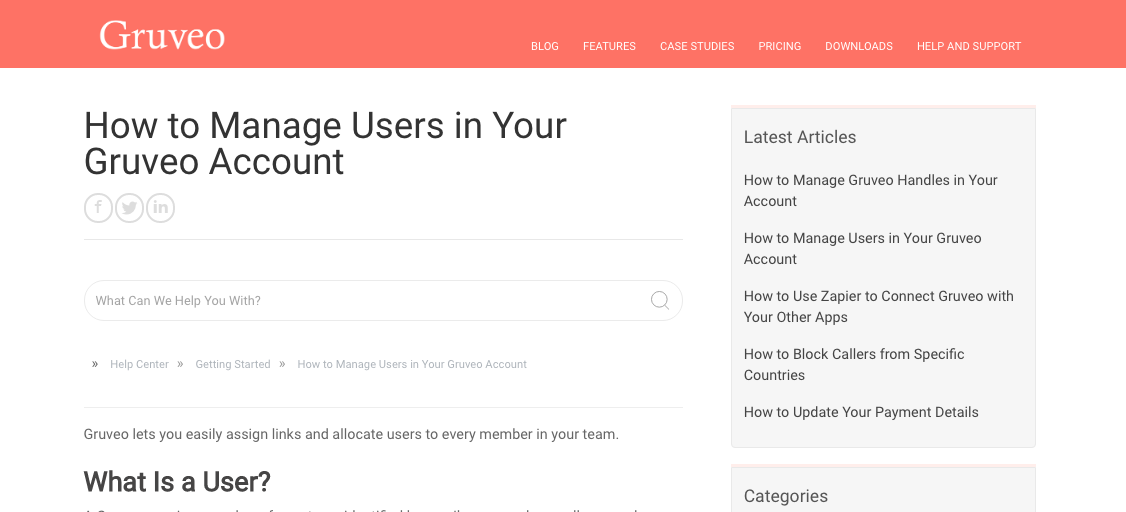Open 'How to Update Your Payment Details'
1126x512 pixels.
(x=861, y=412)
